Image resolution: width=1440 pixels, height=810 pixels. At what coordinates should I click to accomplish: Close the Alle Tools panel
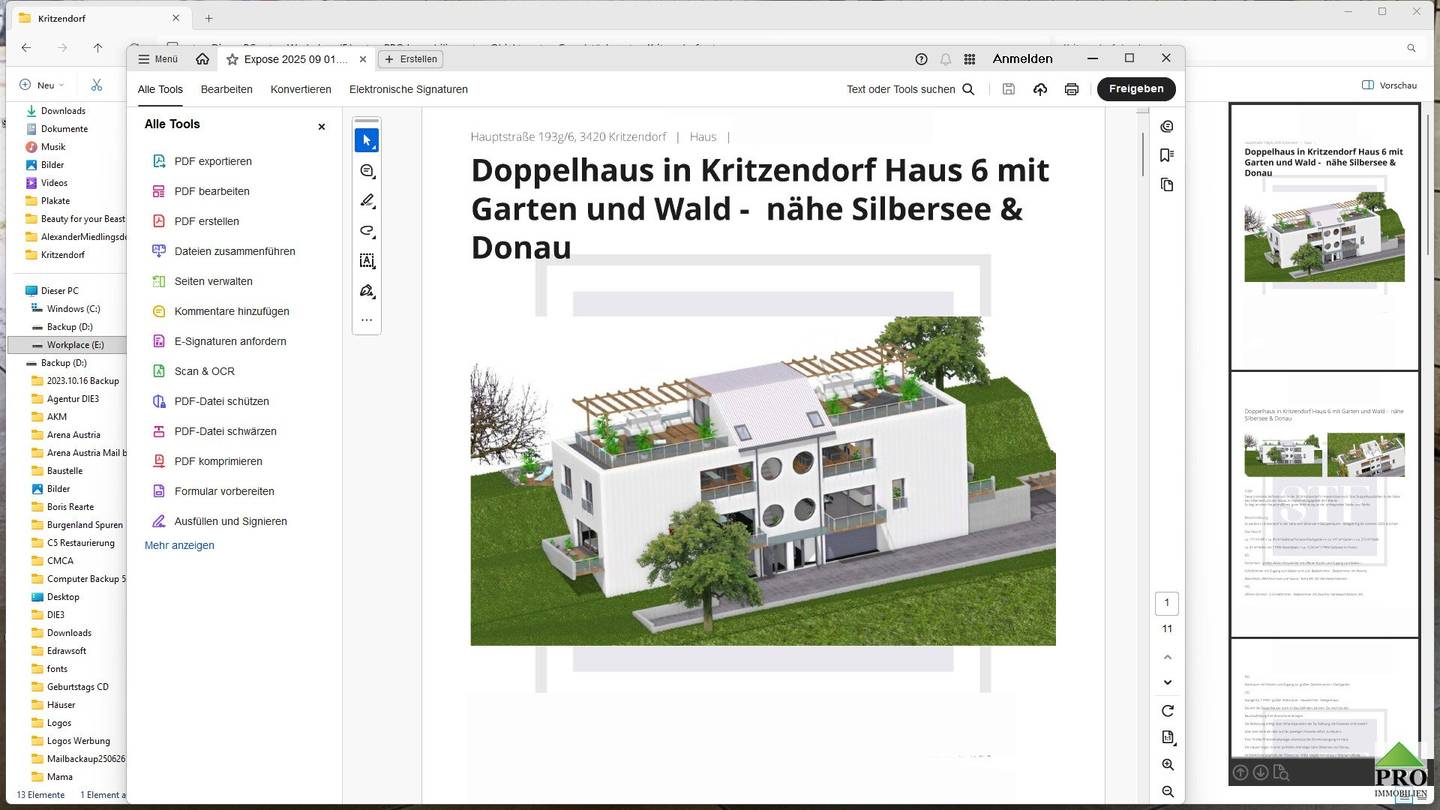[321, 127]
